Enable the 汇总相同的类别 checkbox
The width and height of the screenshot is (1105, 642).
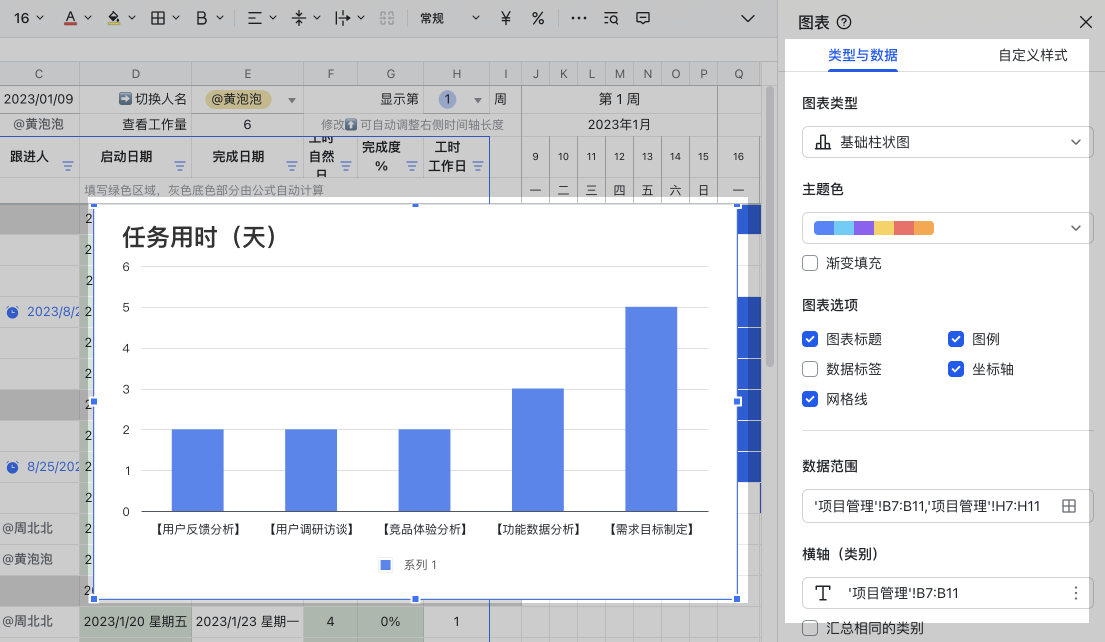click(x=810, y=628)
